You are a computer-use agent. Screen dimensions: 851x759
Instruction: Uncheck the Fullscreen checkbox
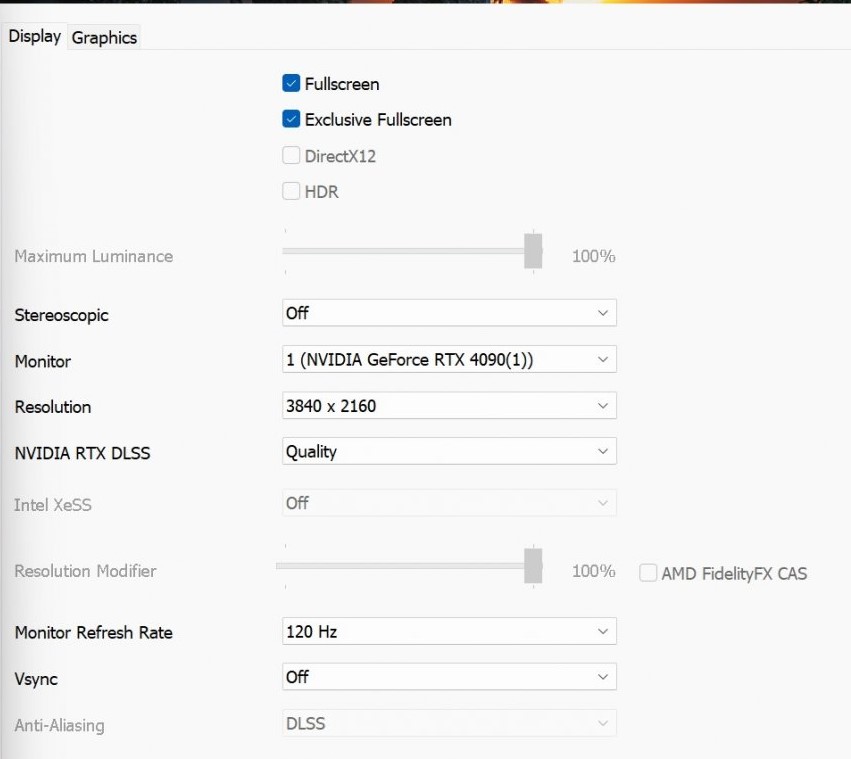point(291,84)
